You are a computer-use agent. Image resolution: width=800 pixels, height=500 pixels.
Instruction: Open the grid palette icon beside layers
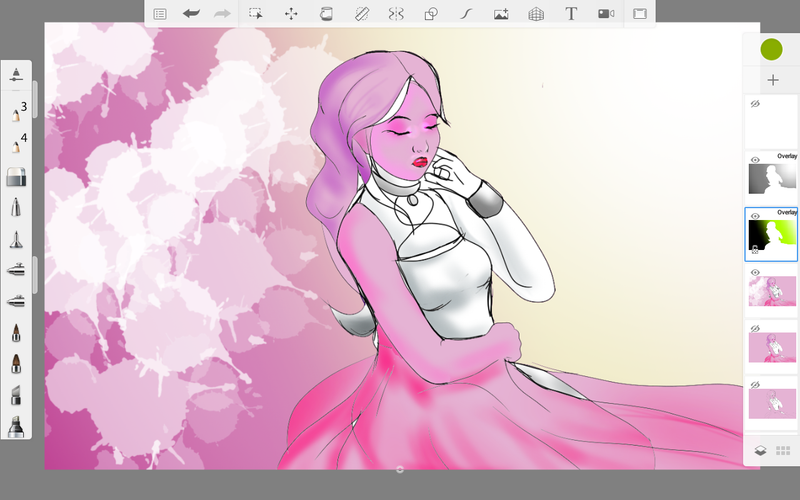[783, 451]
